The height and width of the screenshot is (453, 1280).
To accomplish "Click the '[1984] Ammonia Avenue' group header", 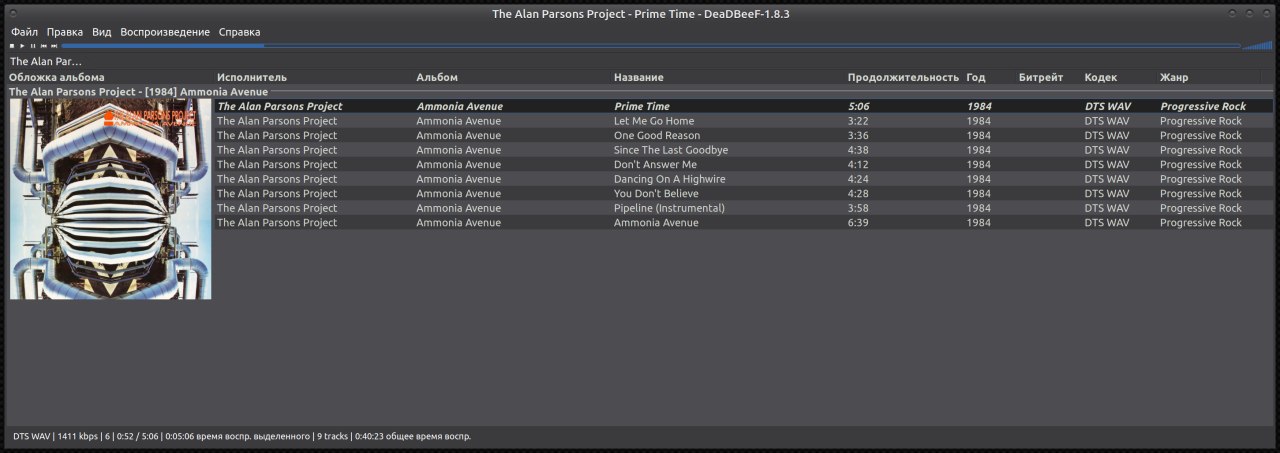I will pyautogui.click(x=138, y=91).
